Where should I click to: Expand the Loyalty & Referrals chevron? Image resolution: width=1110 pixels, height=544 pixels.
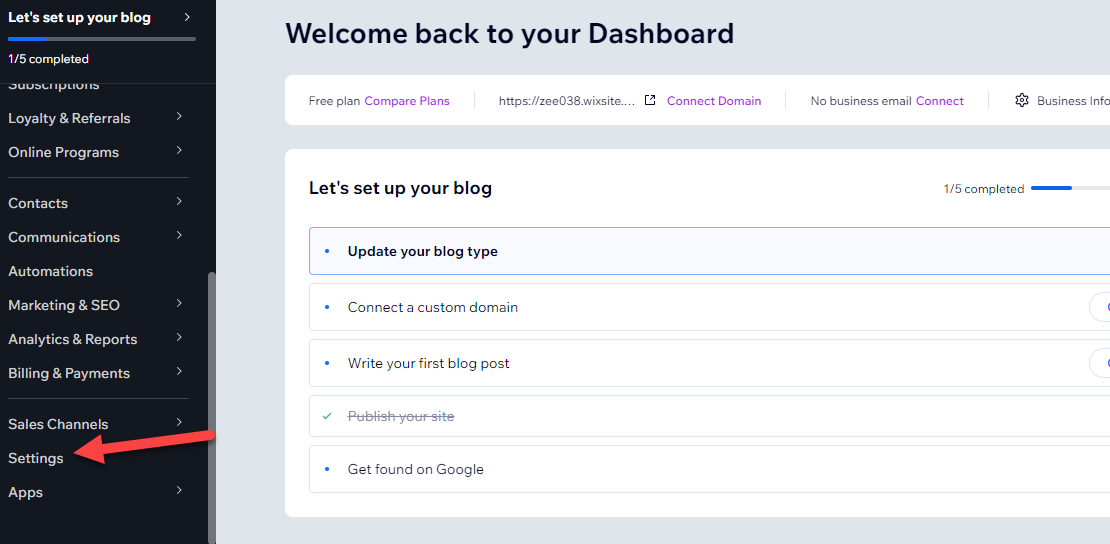click(180, 116)
